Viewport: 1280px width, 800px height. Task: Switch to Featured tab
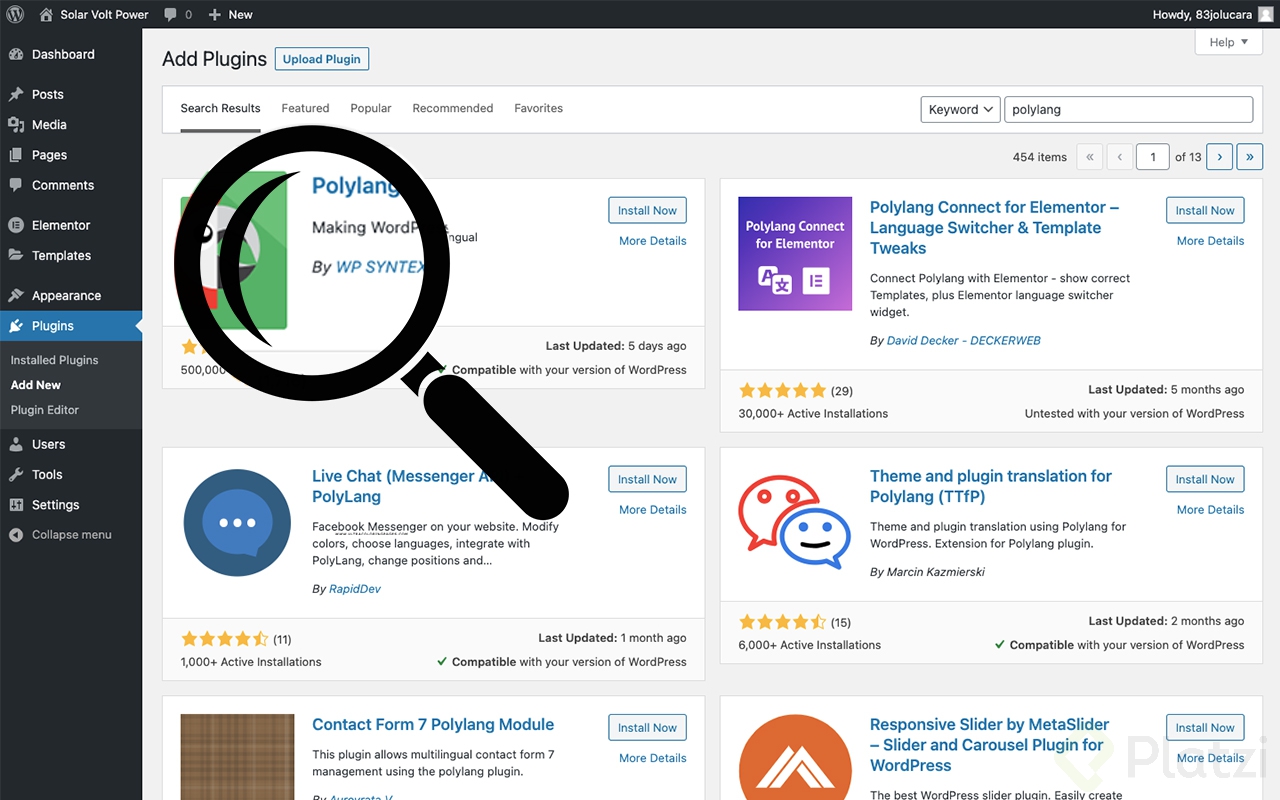(305, 108)
